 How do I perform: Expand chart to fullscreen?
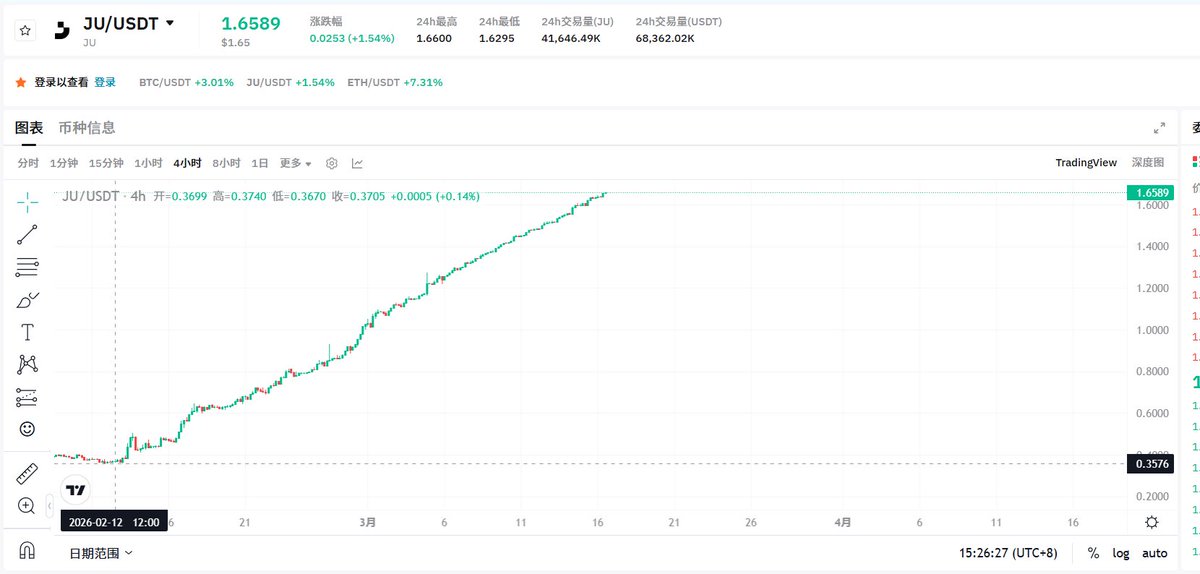pos(1159,128)
